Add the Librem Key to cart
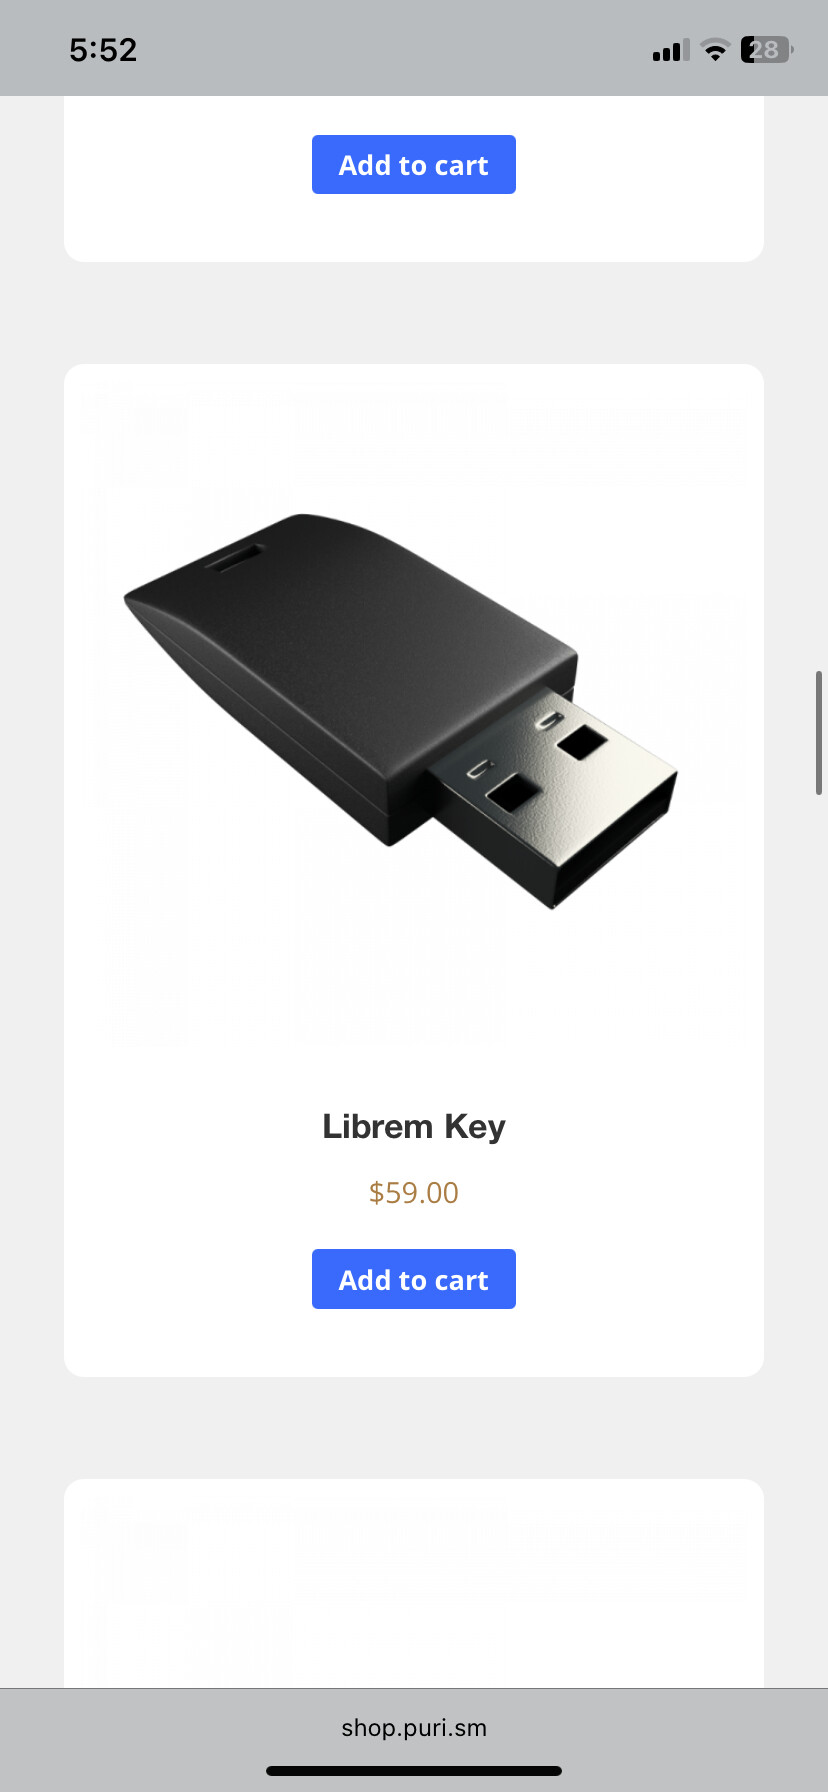Screen dimensions: 828x1792 coord(414,1279)
